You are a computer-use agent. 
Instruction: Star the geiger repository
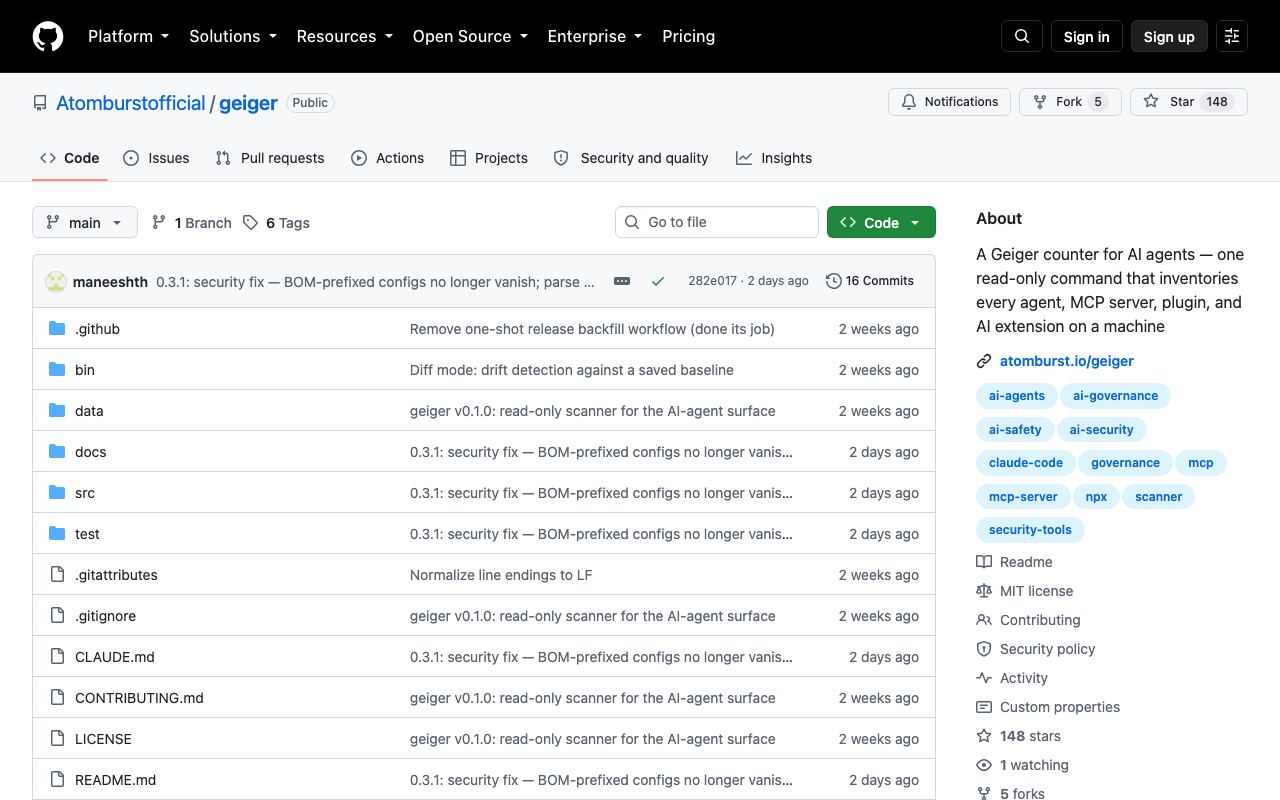[x=1189, y=102]
